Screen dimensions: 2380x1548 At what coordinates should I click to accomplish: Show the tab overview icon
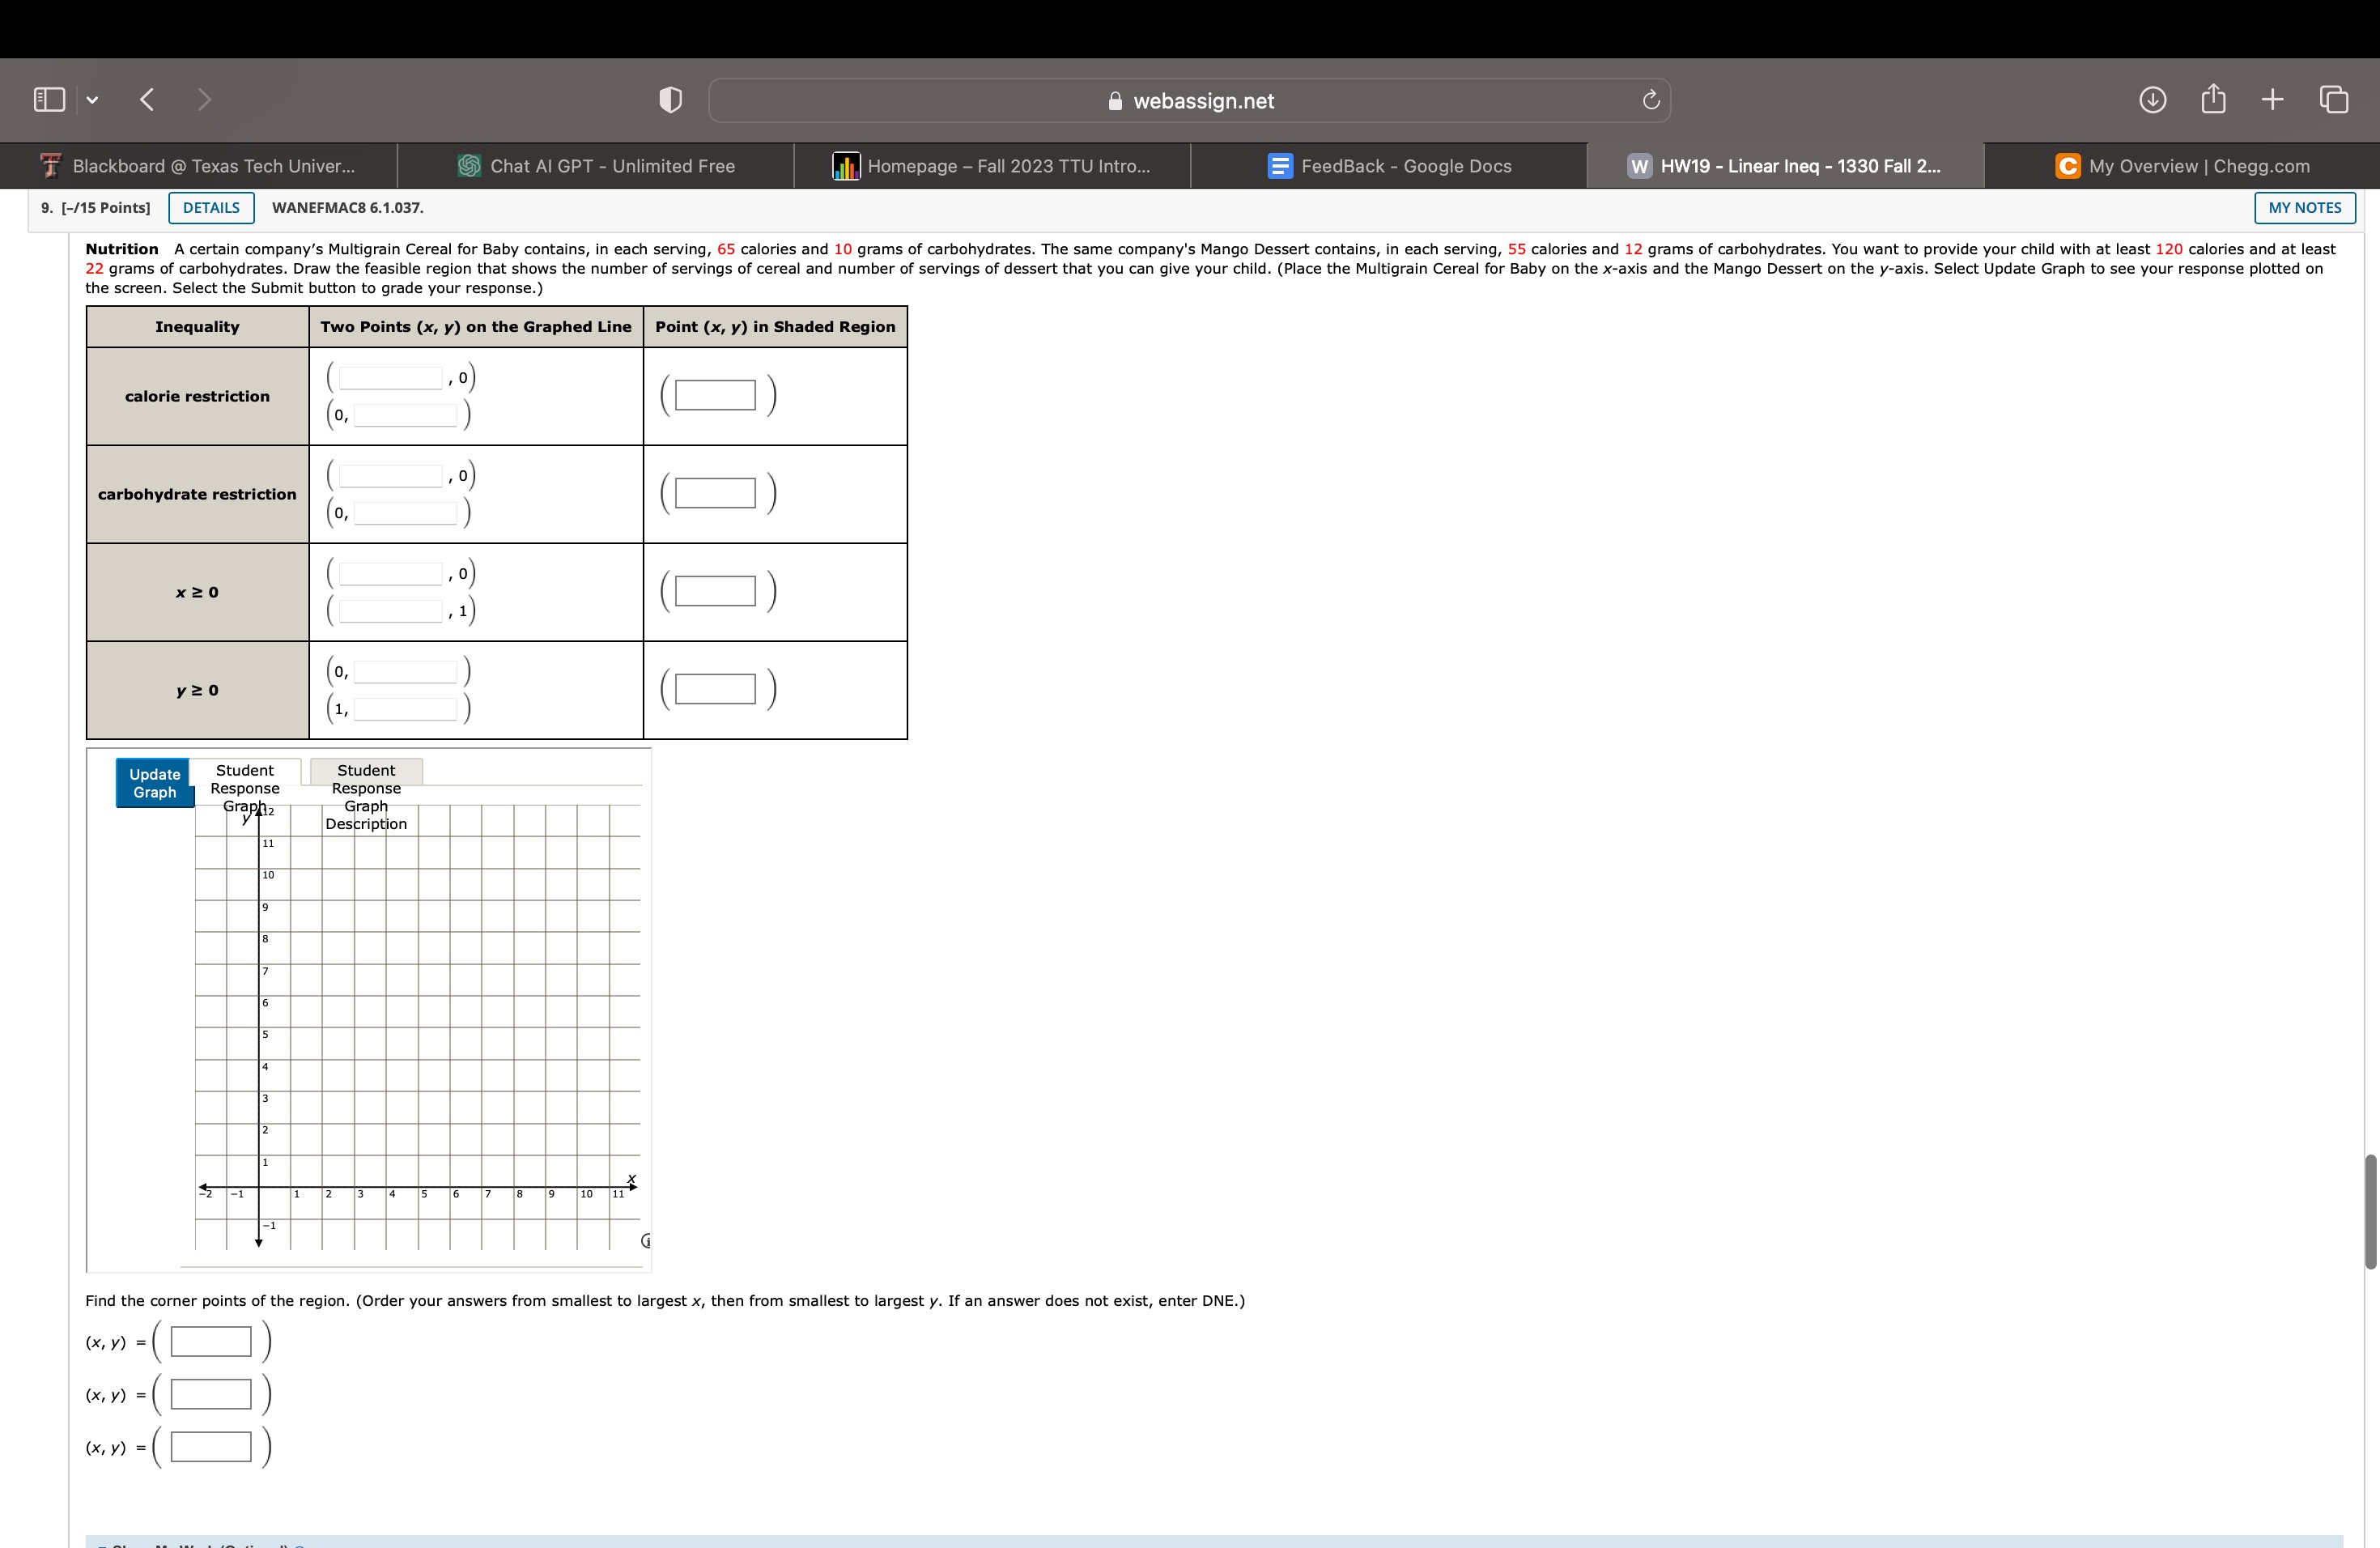(x=2333, y=99)
